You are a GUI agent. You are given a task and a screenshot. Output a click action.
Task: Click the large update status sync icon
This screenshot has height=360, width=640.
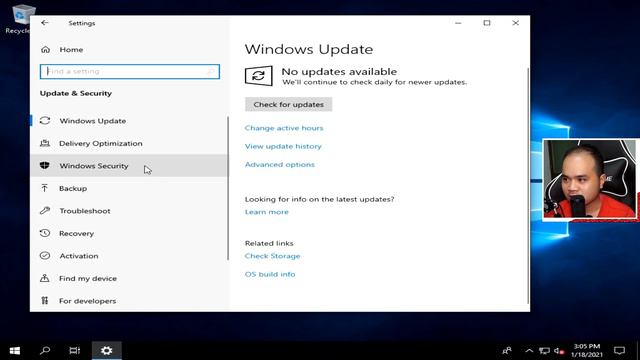tap(258, 76)
